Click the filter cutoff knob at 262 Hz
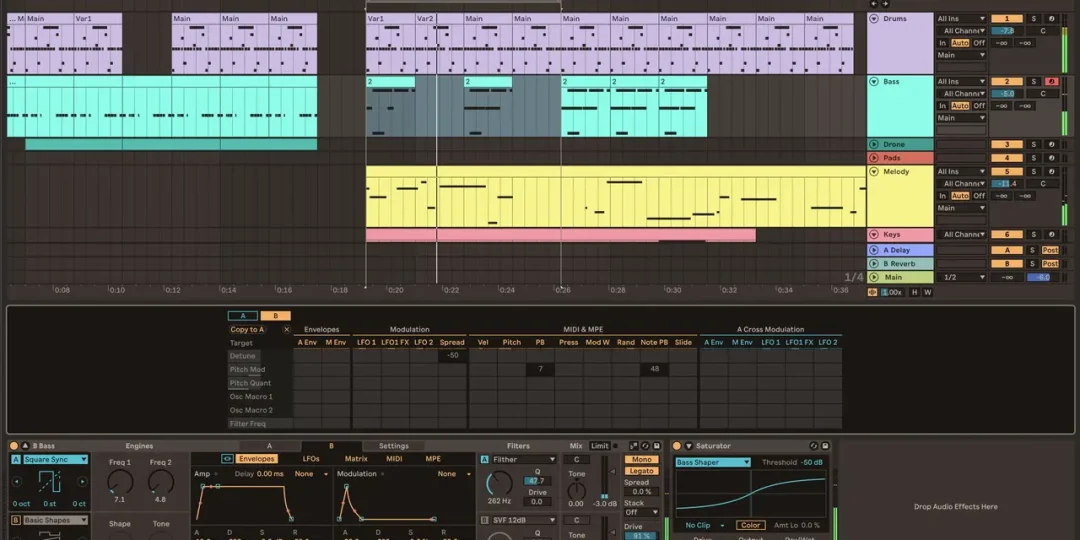 pyautogui.click(x=500, y=484)
